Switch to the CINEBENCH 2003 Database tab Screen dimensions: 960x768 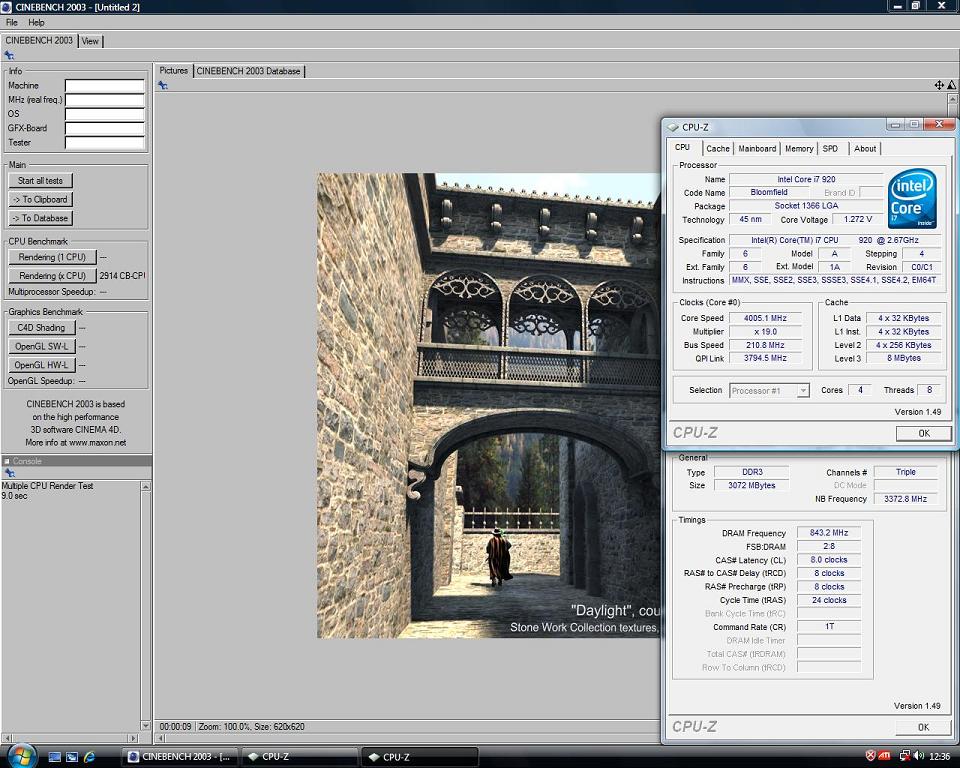(248, 71)
